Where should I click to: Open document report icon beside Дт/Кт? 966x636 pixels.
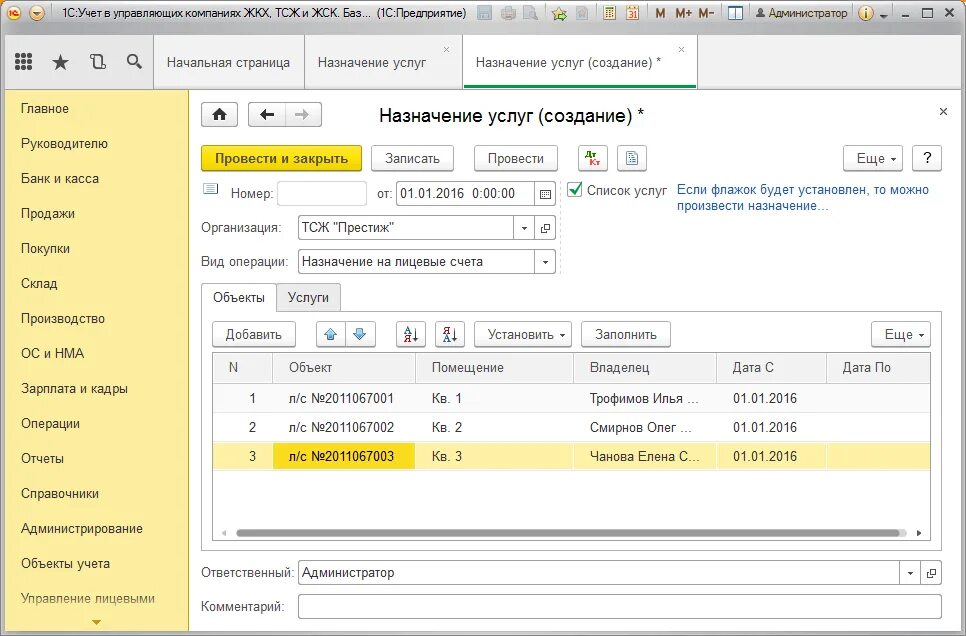(x=631, y=158)
